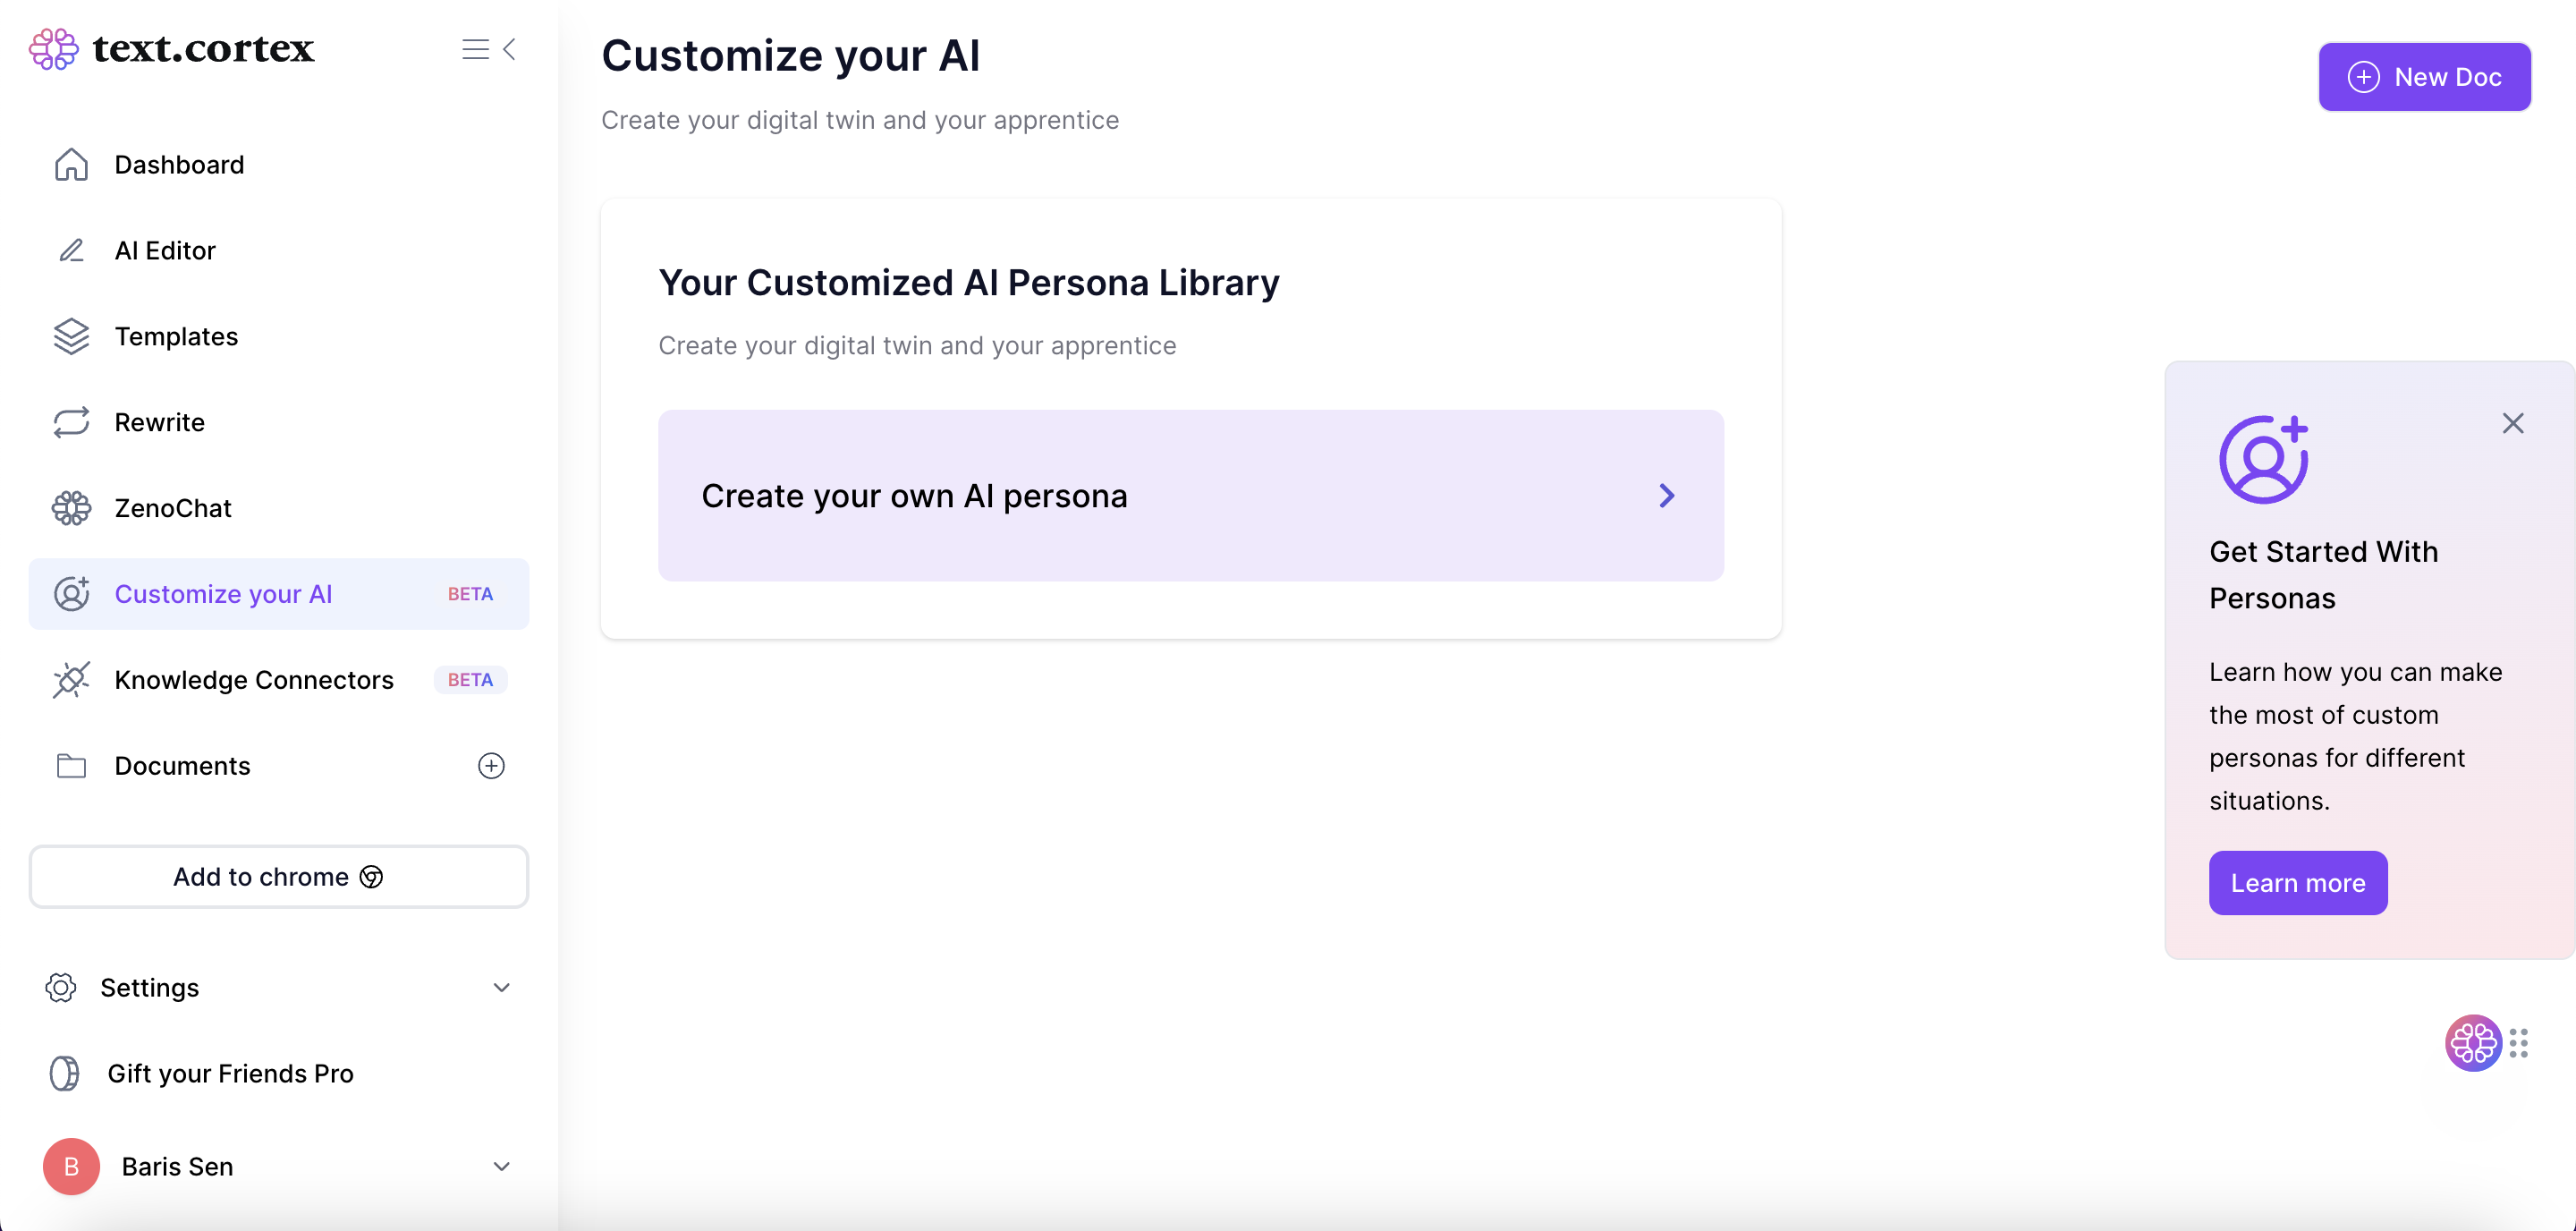
Task: Expand the Baris Sen account menu
Action: point(502,1167)
